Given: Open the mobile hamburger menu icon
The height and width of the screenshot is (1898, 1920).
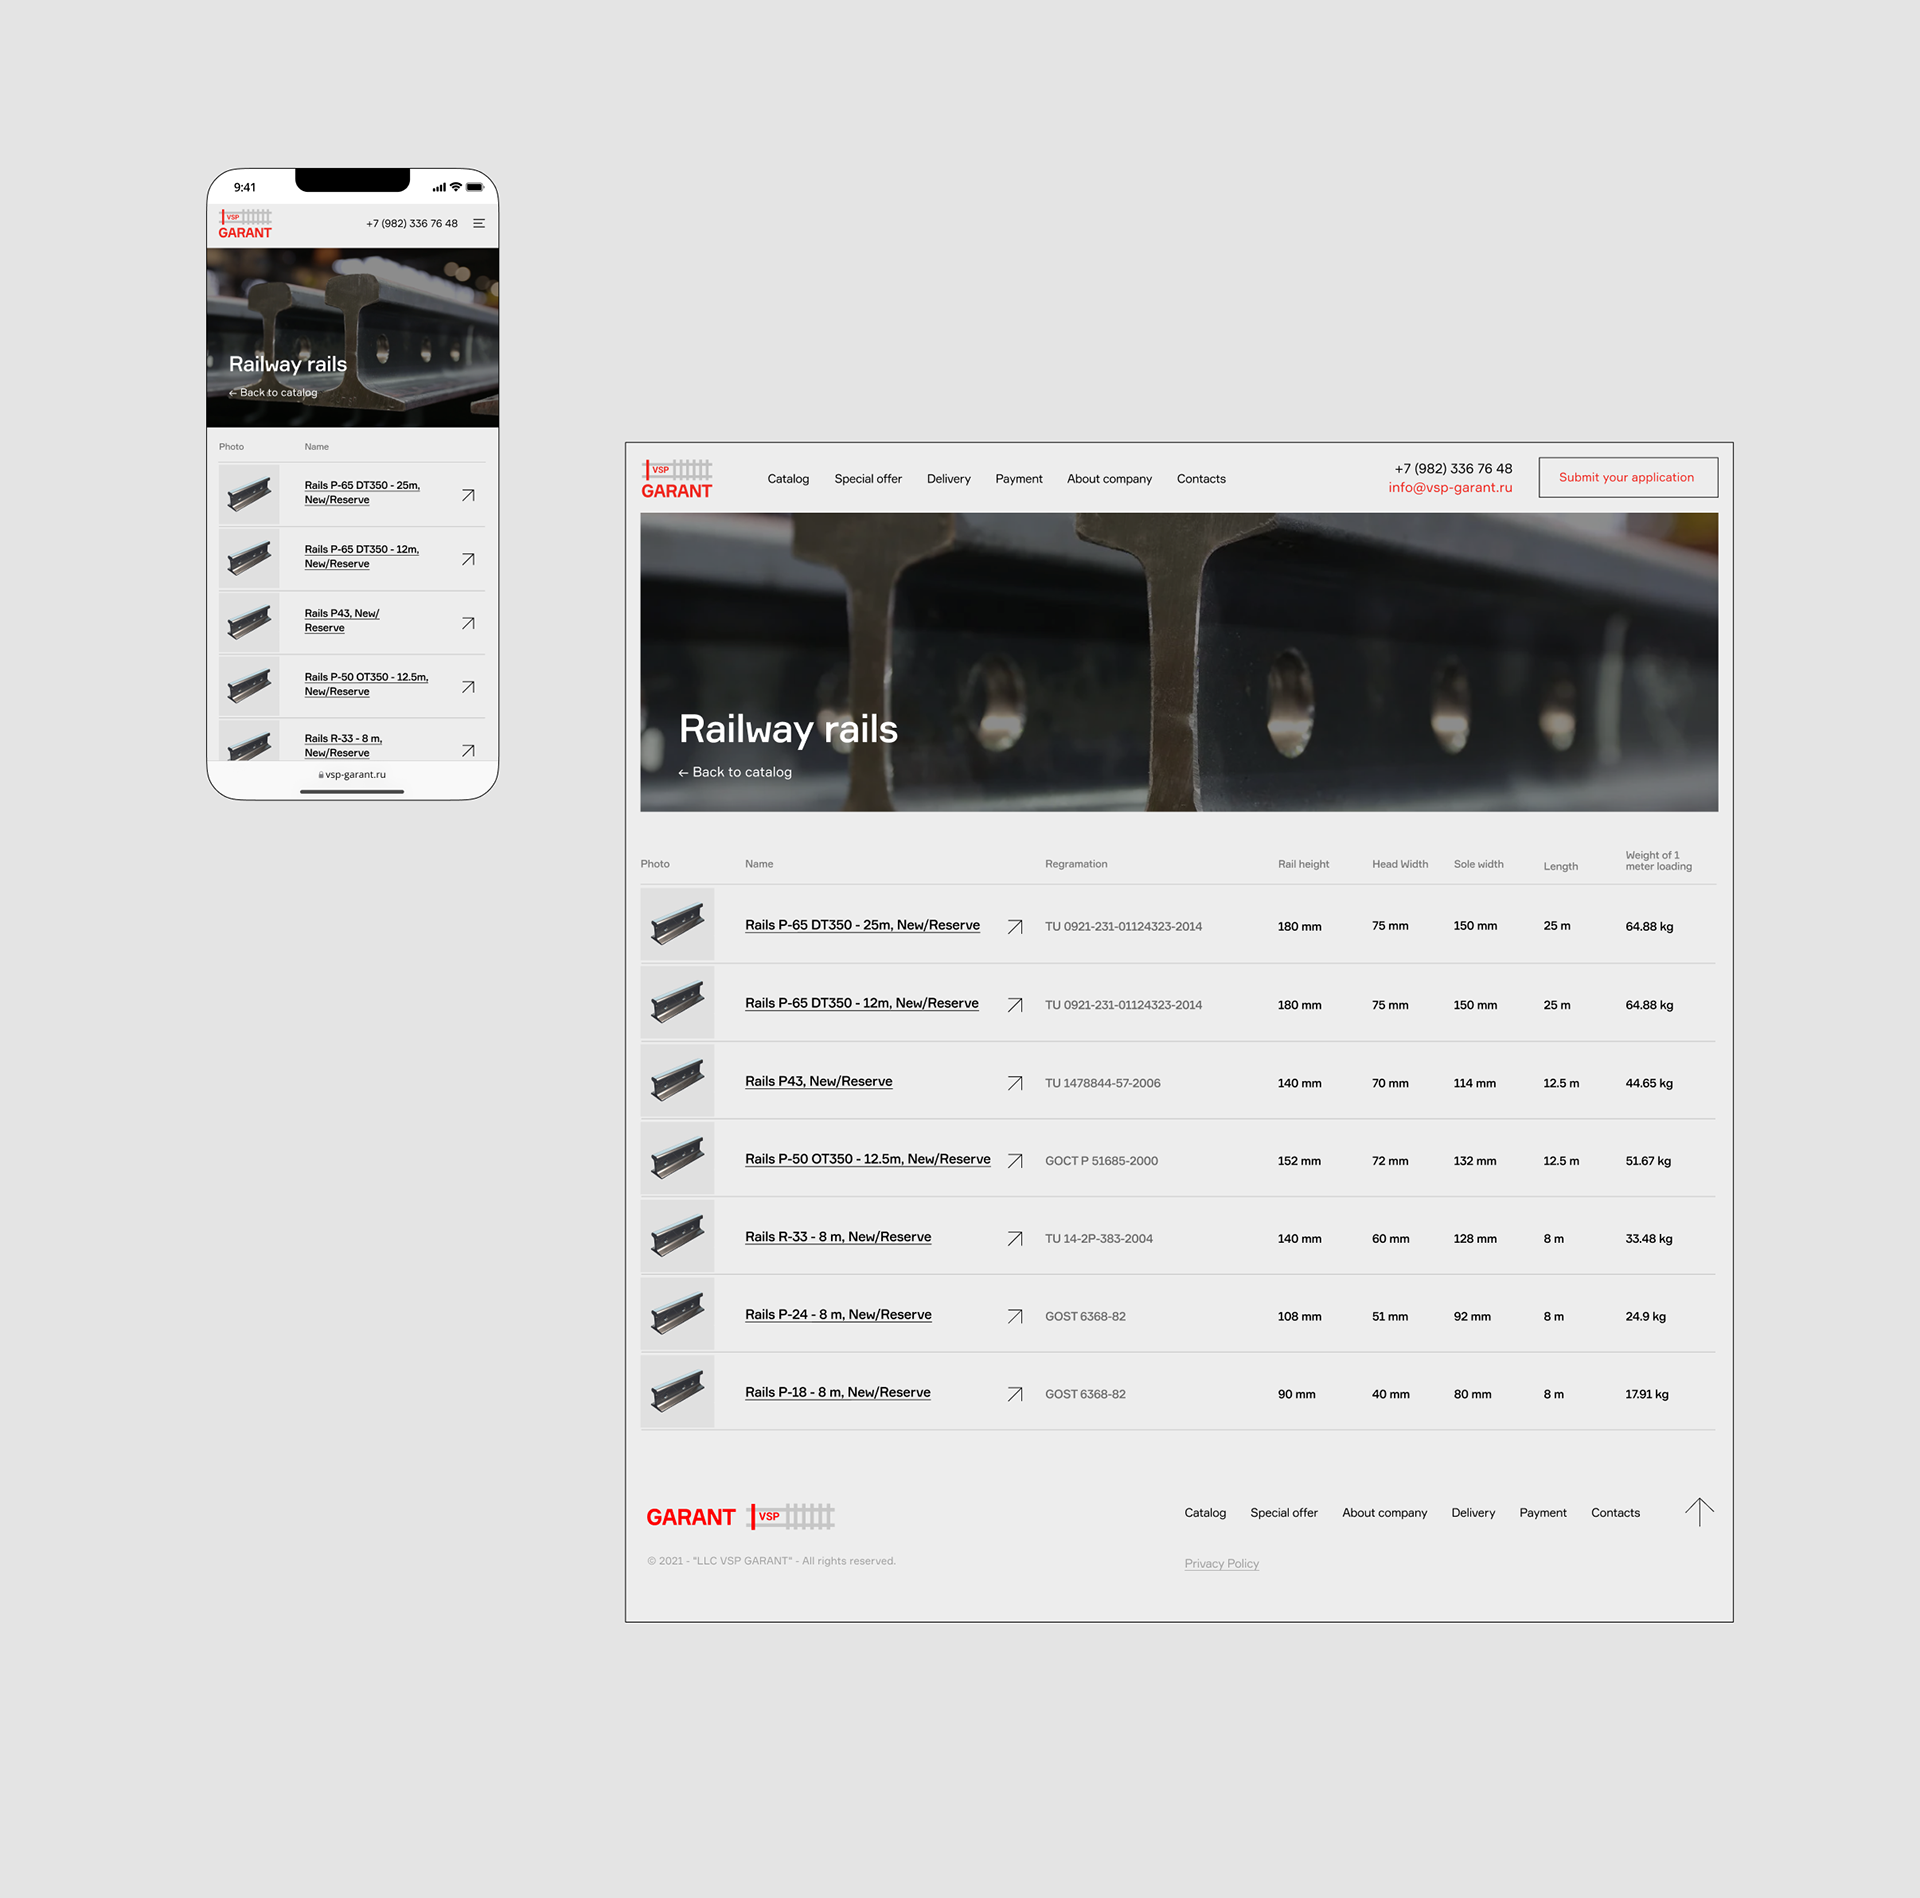Looking at the screenshot, I should [x=479, y=223].
